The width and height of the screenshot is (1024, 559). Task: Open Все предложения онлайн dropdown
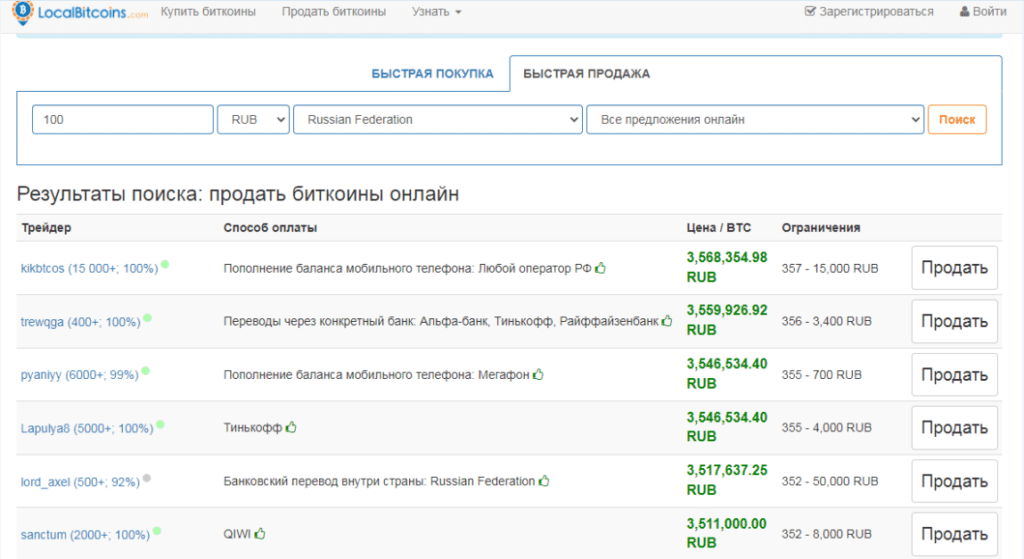755,120
